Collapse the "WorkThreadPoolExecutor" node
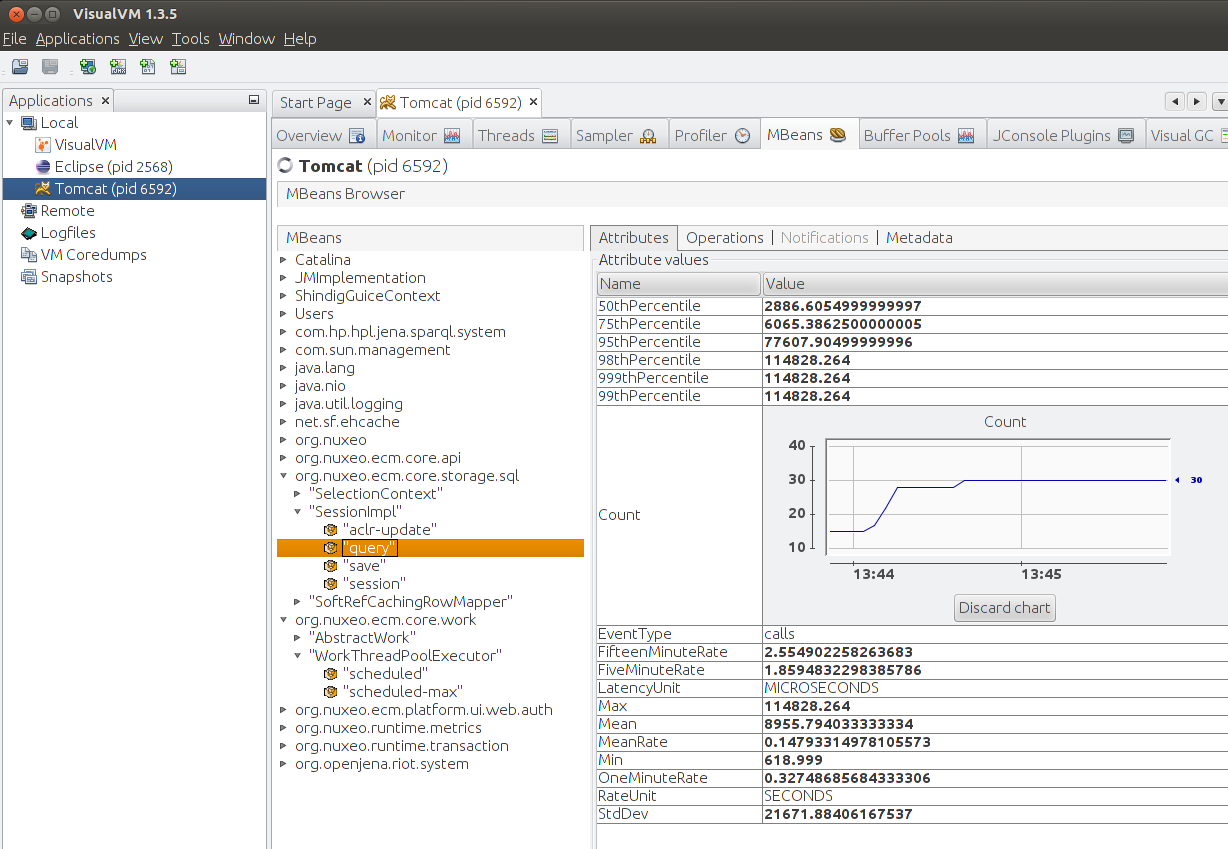1228x849 pixels. 298,656
